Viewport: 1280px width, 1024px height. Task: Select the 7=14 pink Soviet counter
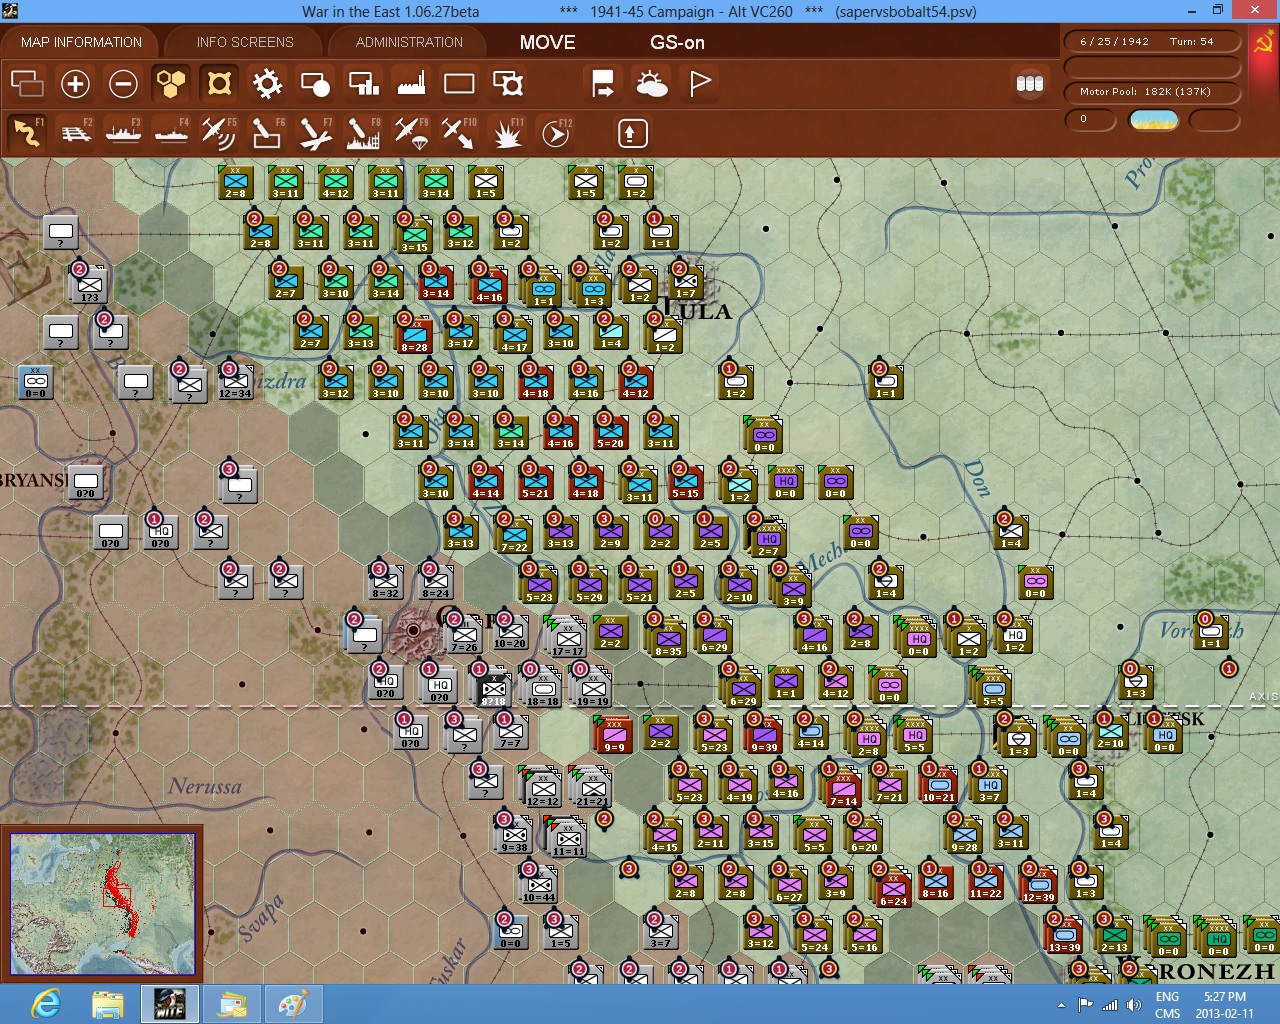pos(842,788)
